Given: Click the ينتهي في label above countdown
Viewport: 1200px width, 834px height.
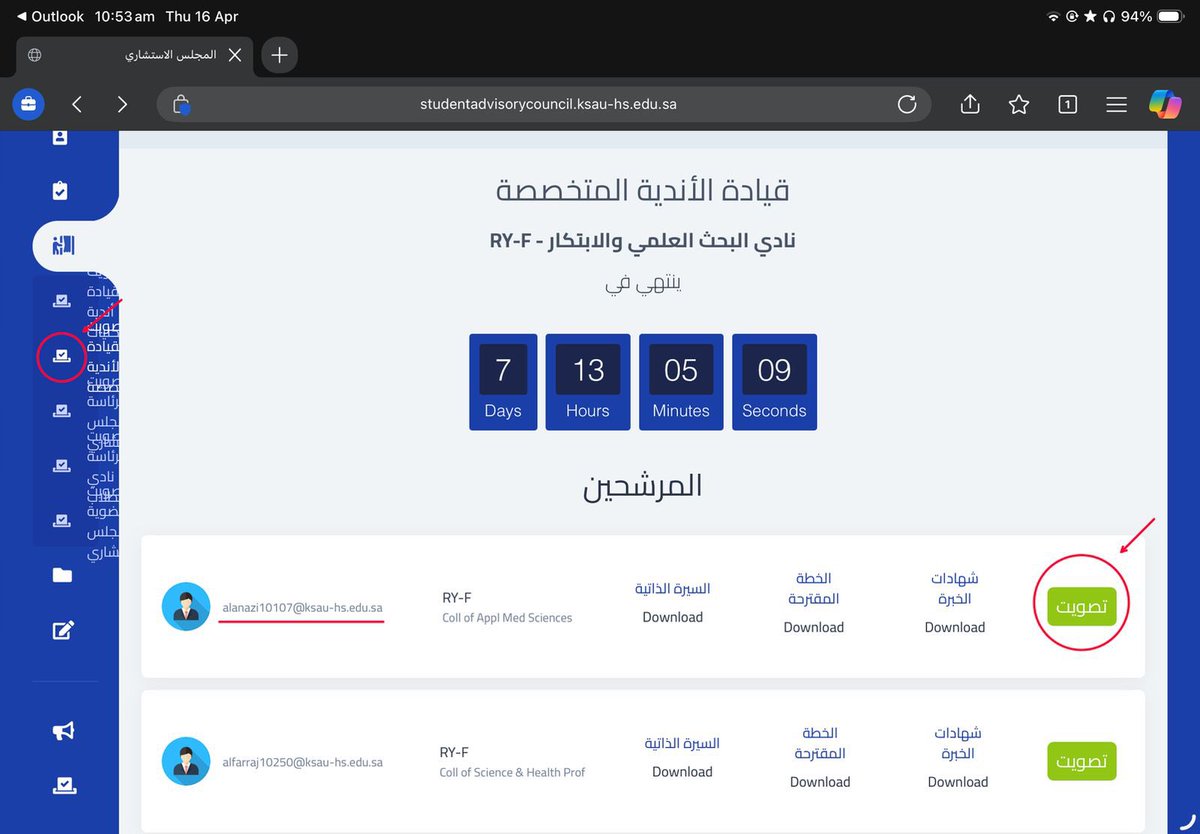Looking at the screenshot, I should 643,283.
